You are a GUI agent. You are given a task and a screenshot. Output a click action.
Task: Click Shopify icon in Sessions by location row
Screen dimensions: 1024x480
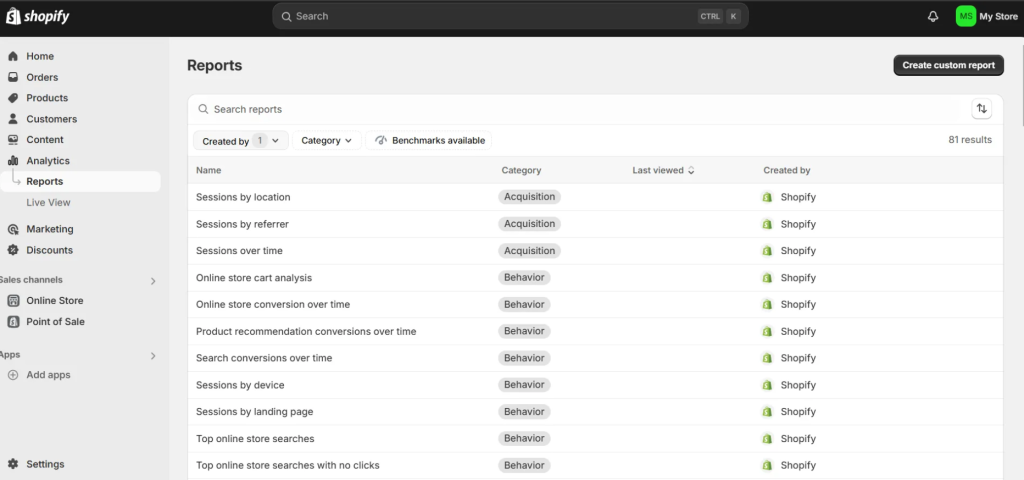[767, 197]
